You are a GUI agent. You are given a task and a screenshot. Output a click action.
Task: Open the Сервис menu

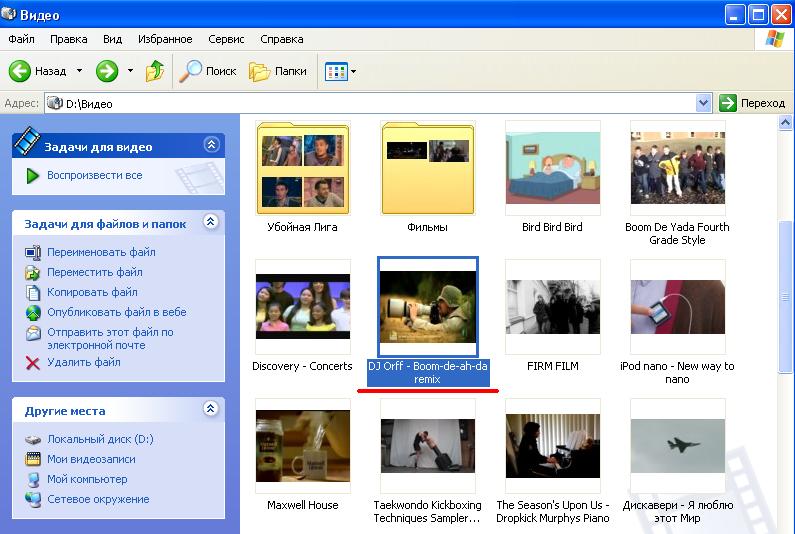pyautogui.click(x=226, y=39)
